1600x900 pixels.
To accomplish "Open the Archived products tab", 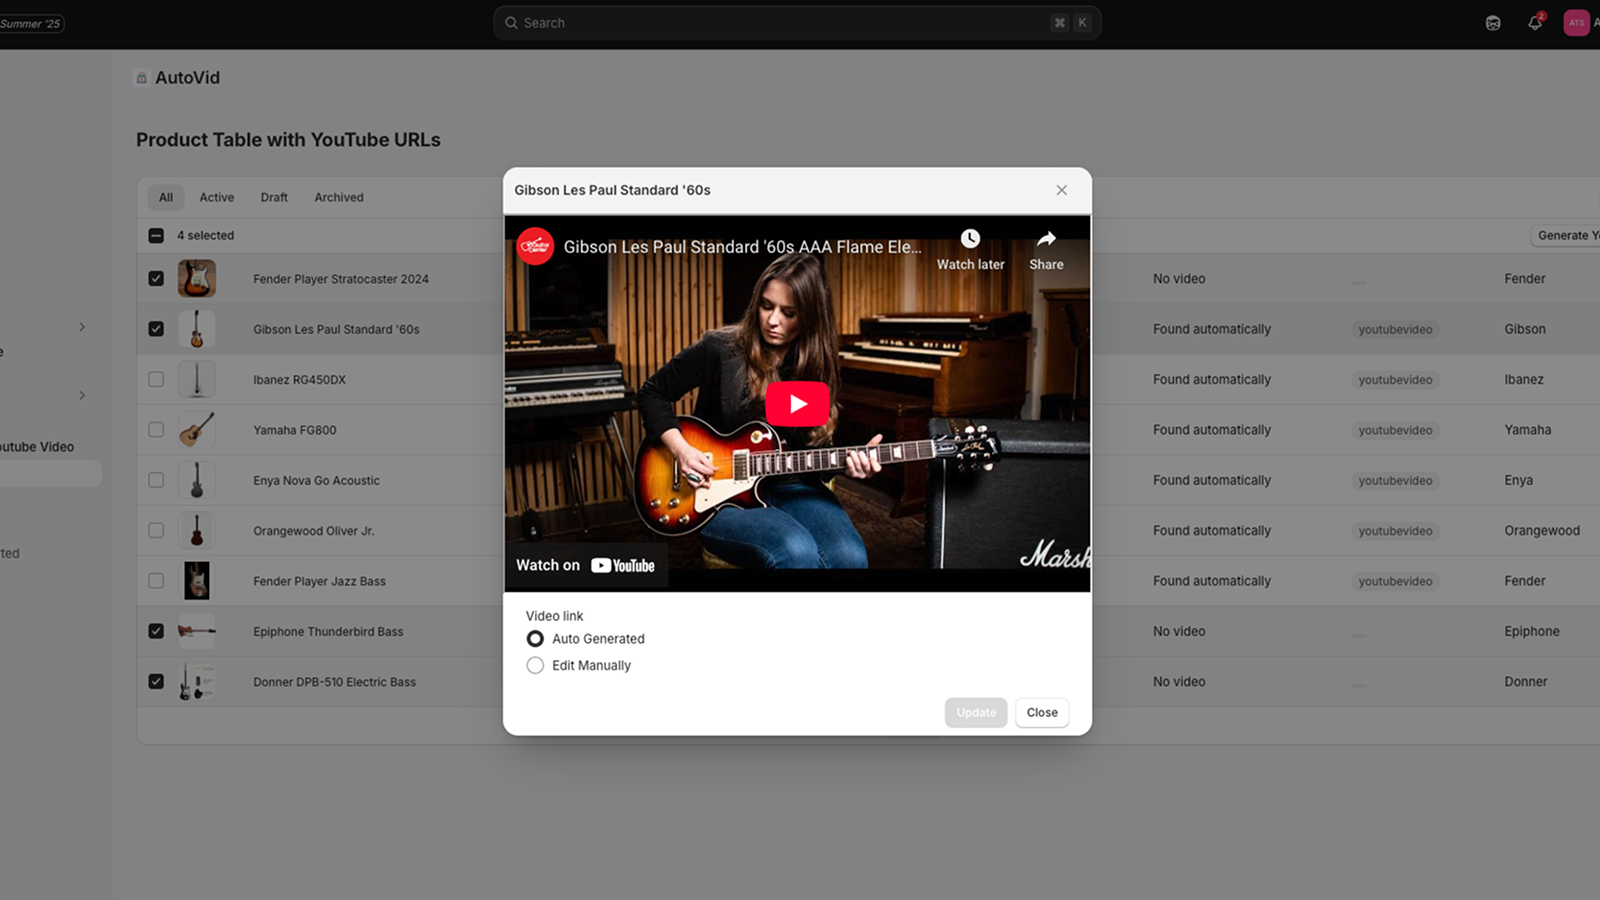I will pyautogui.click(x=338, y=197).
